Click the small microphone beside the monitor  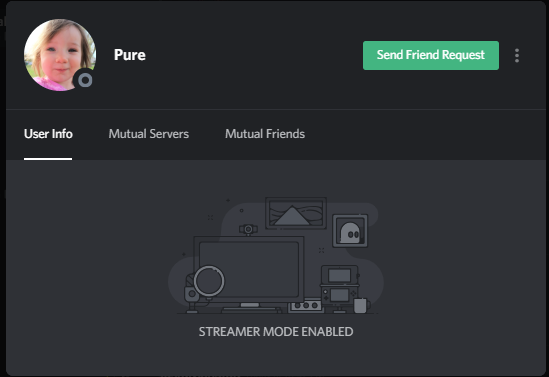click(x=191, y=294)
